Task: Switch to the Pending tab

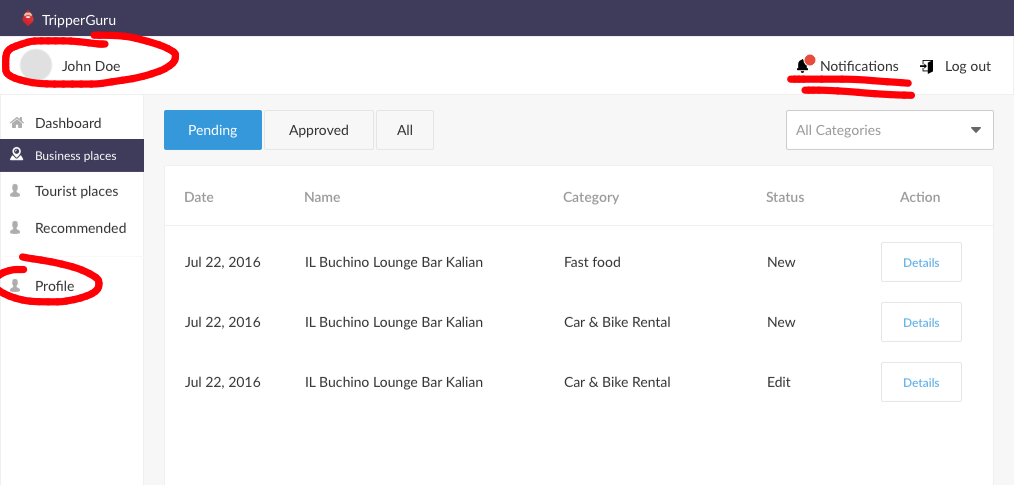Action: click(x=213, y=130)
